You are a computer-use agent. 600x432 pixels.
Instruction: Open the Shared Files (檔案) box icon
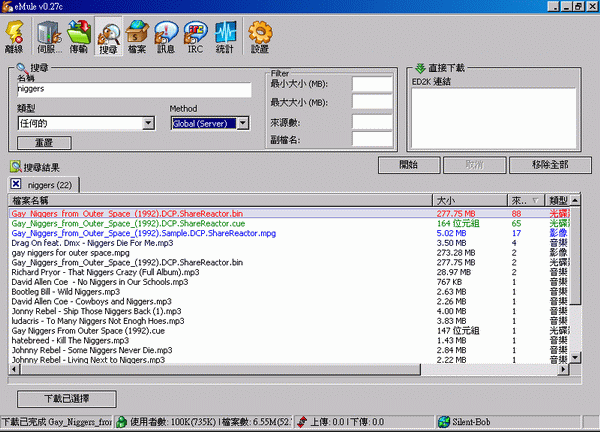[137, 36]
